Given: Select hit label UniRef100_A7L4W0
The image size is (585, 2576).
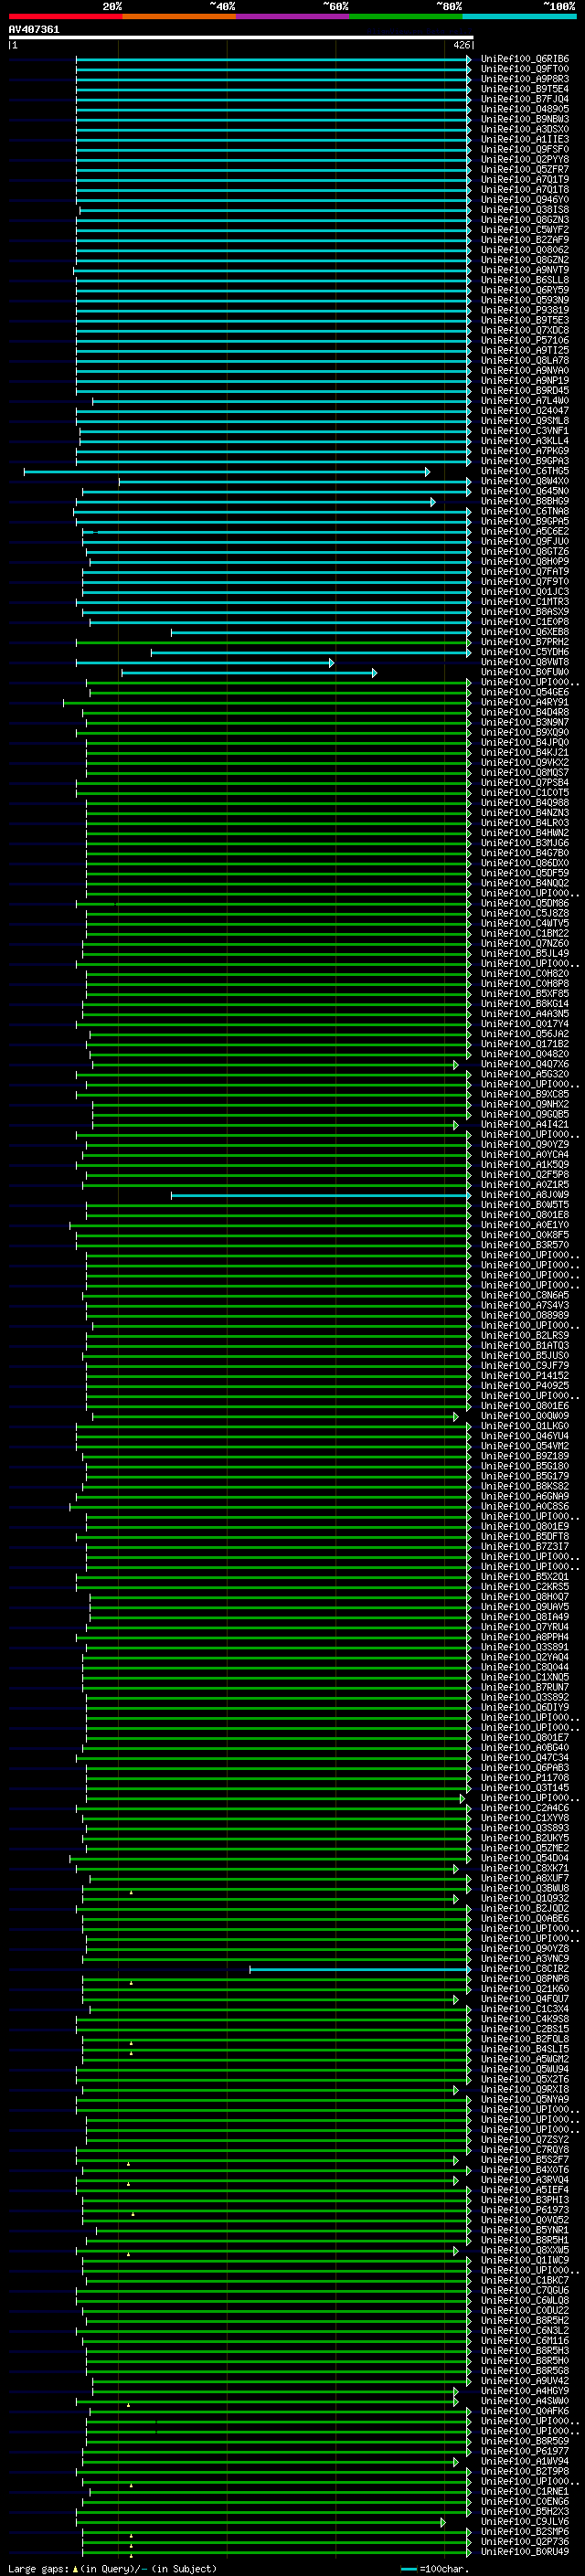Looking at the screenshot, I should [x=524, y=401].
